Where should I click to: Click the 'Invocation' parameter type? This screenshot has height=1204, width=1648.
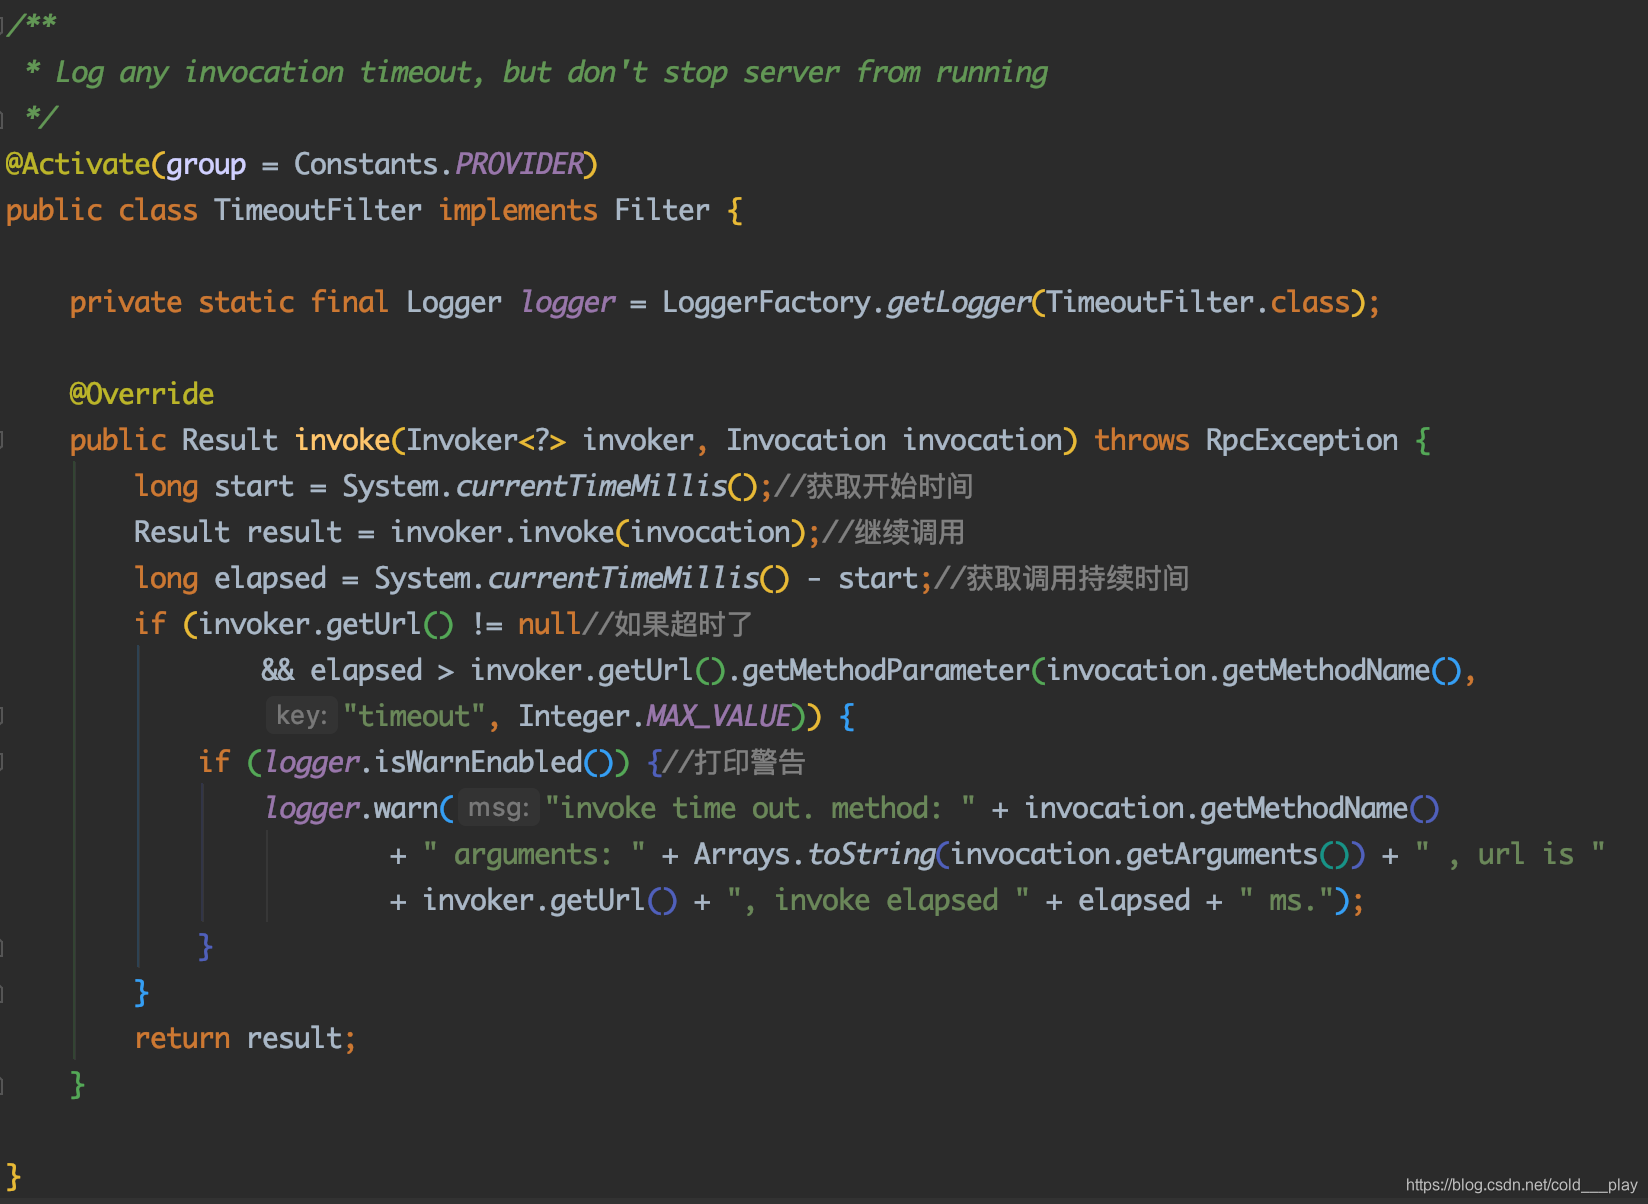(806, 440)
